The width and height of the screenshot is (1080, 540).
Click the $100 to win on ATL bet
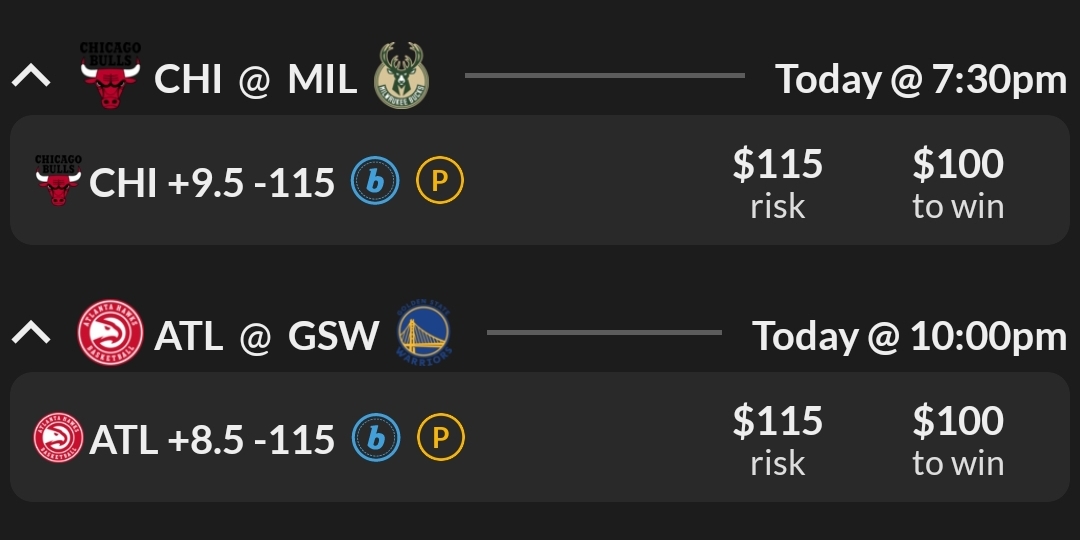coord(957,438)
